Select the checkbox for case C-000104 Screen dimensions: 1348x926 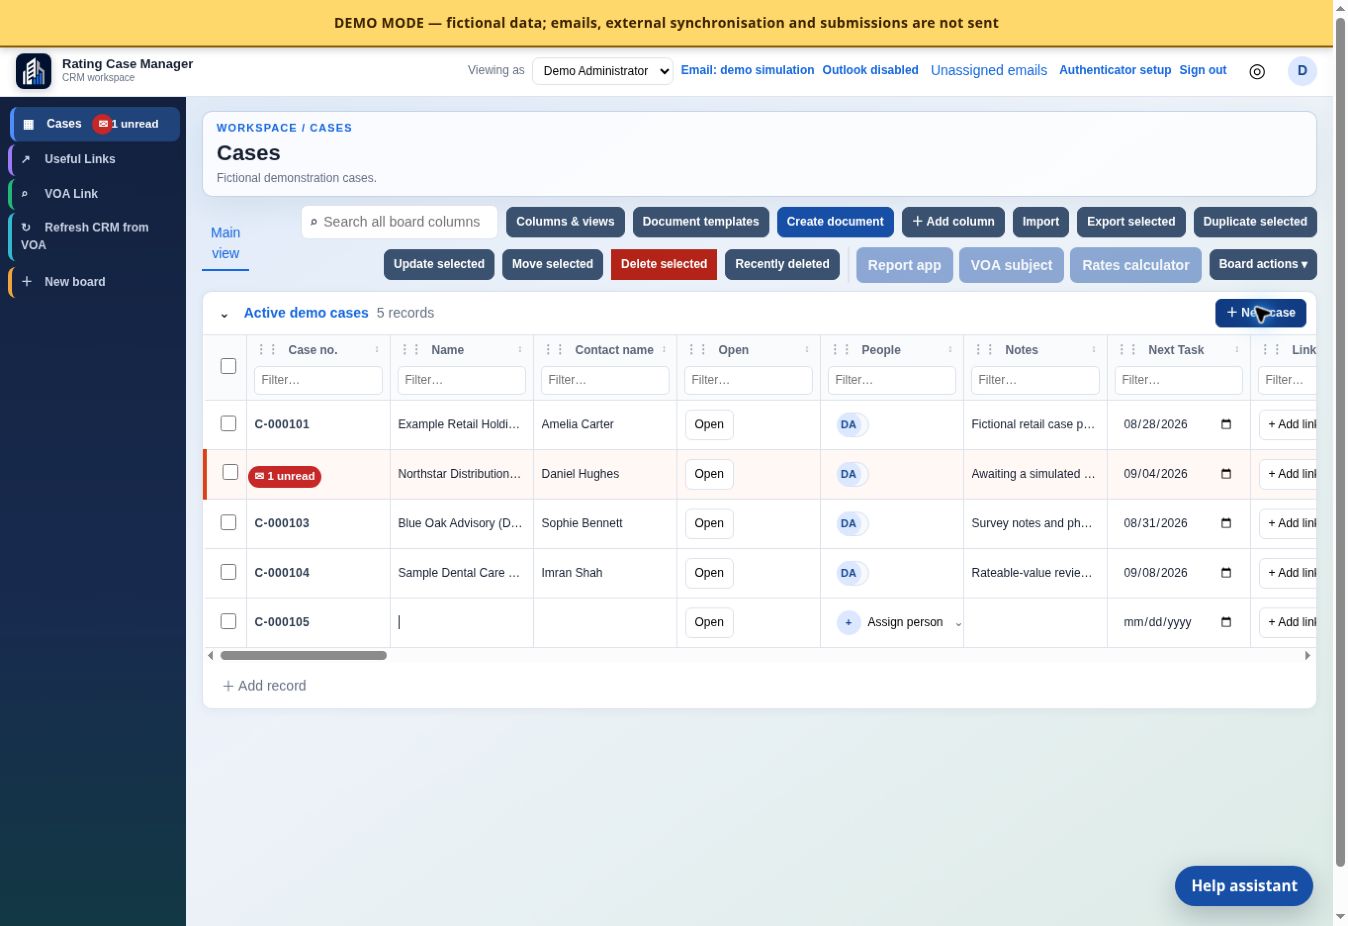tap(228, 572)
